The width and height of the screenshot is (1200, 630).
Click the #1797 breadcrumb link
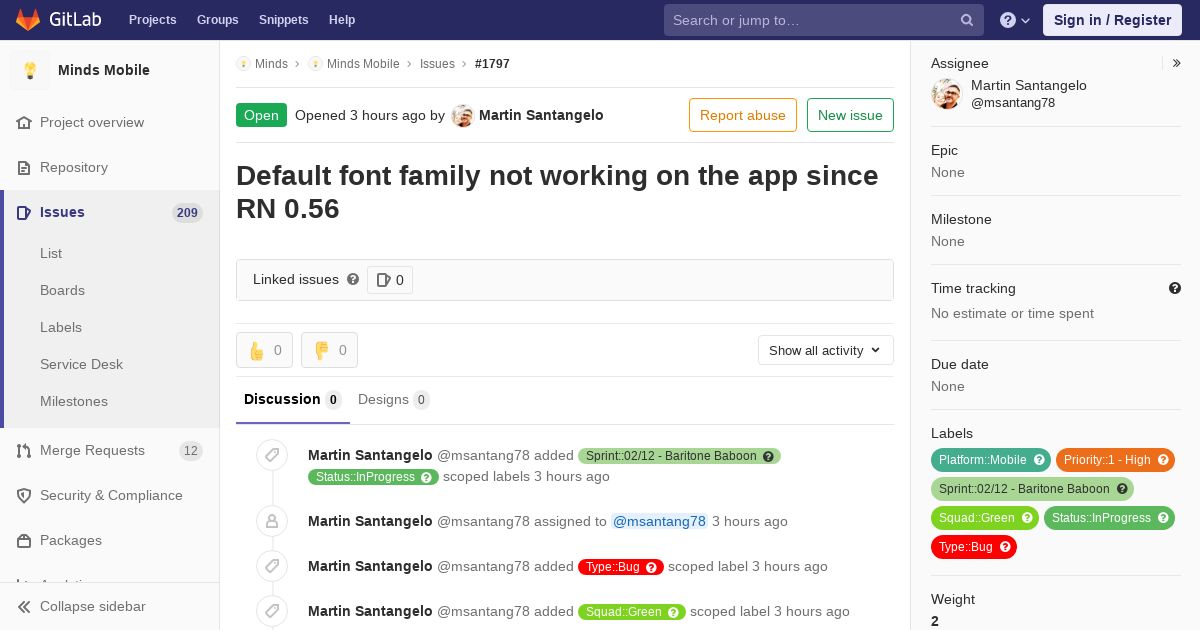492,63
